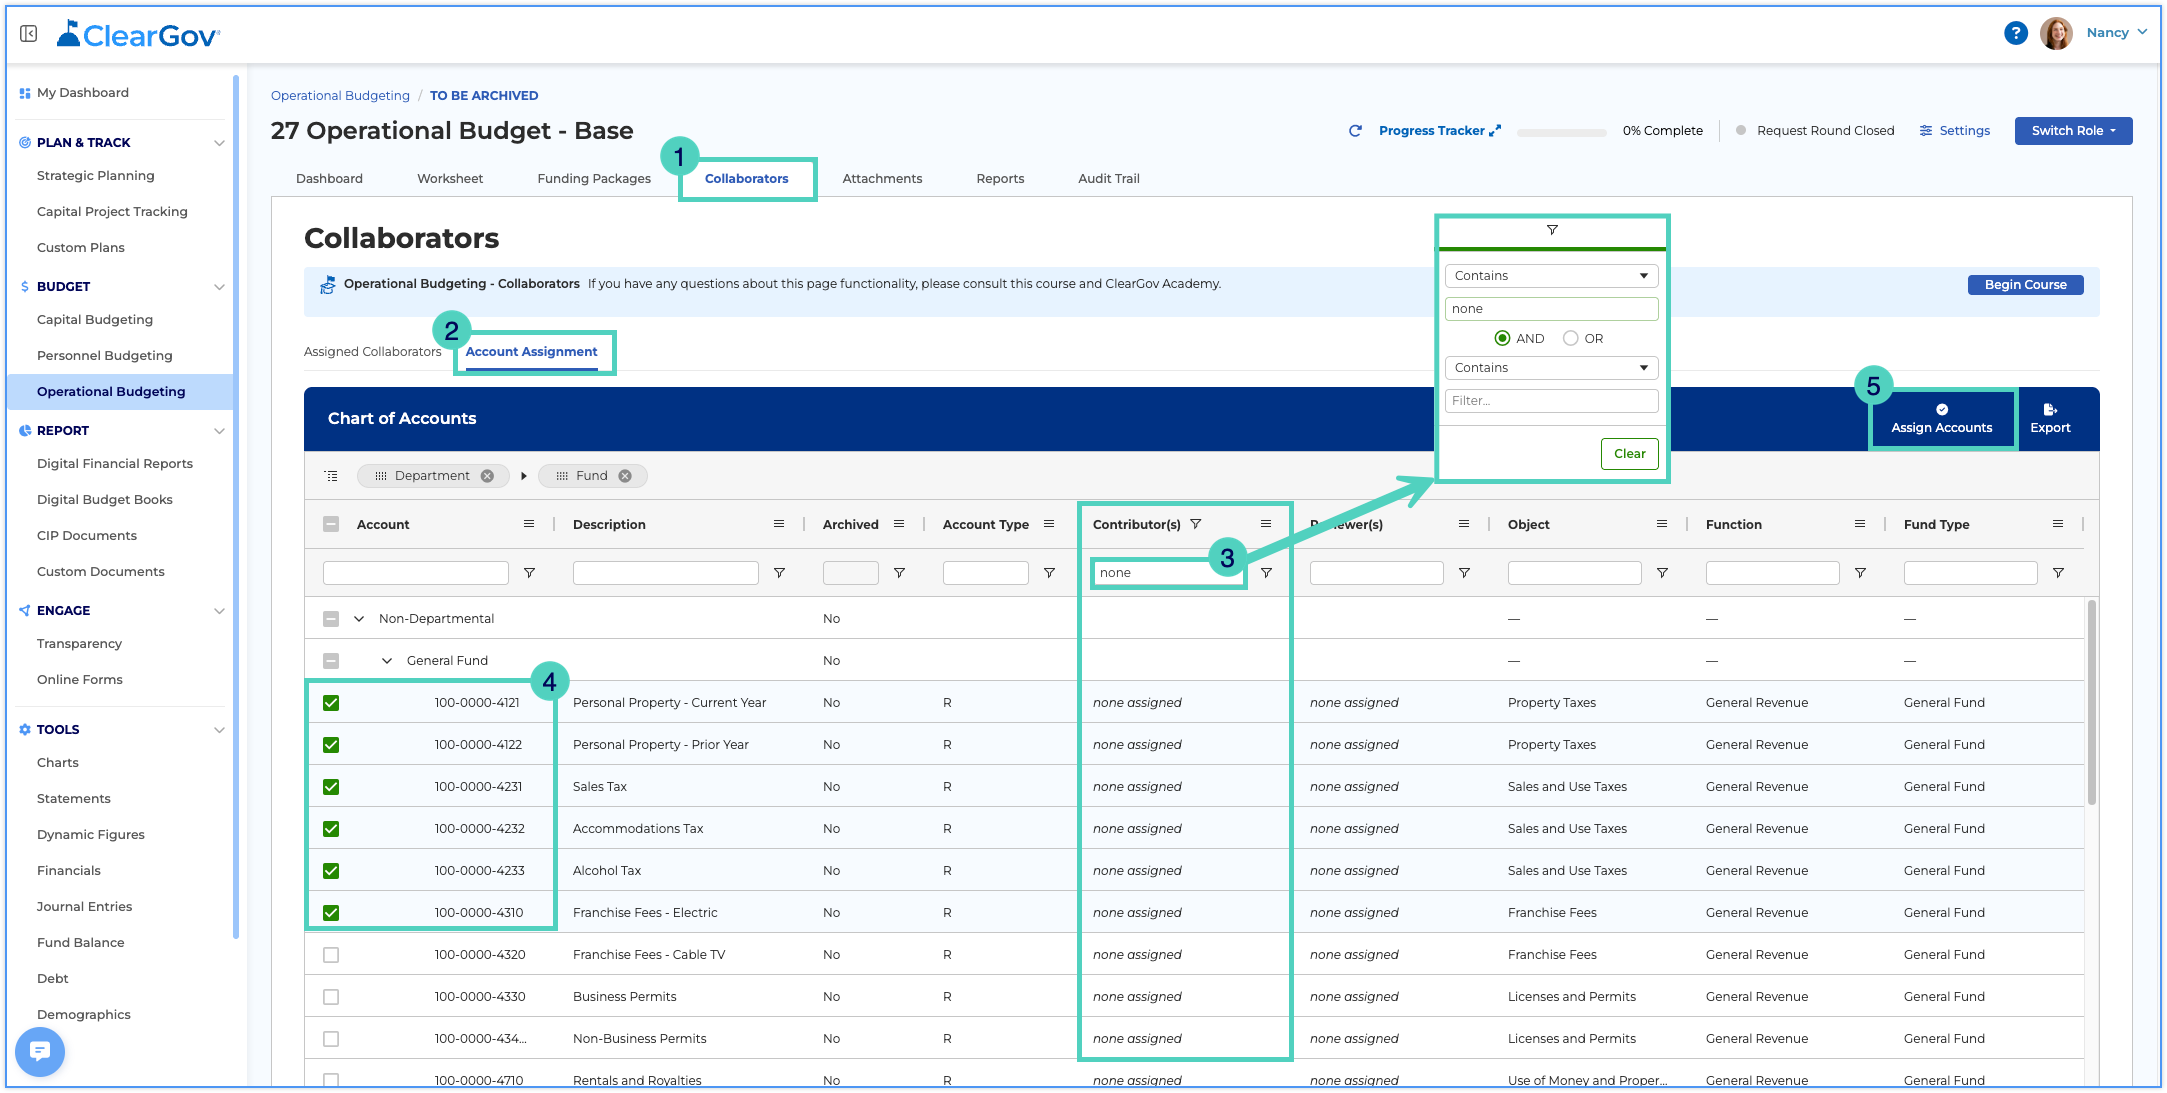Check account 100-0000-4320
Screen dimensions: 2167x1093
point(331,955)
